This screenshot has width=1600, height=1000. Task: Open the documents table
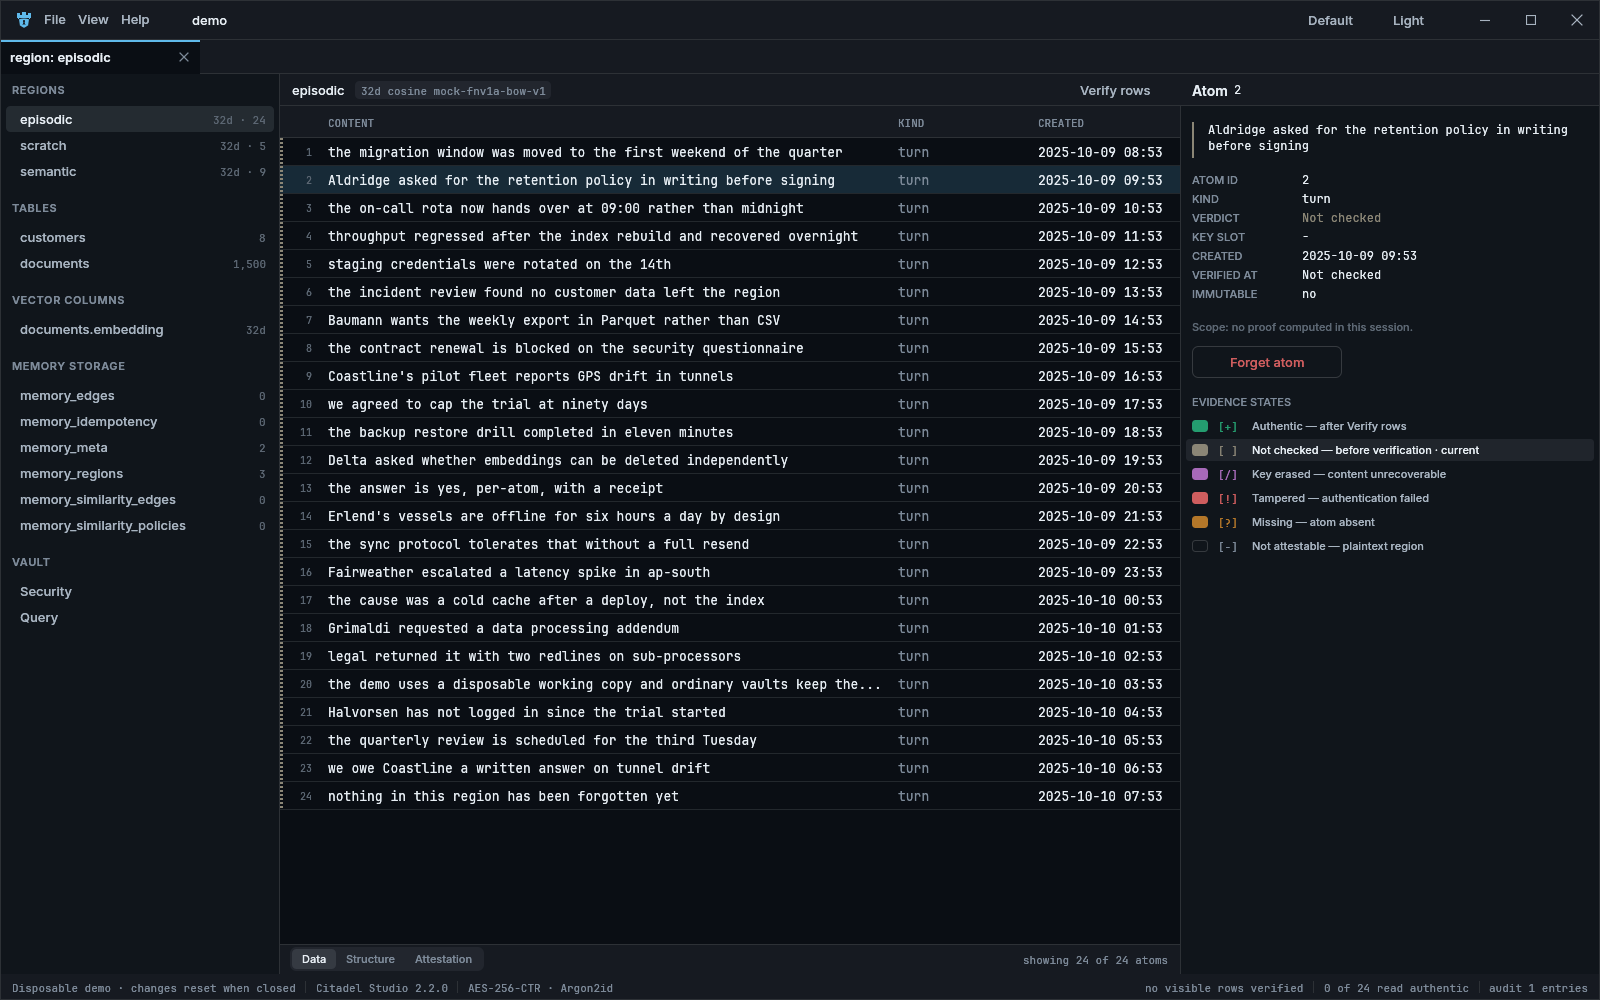pos(140,263)
